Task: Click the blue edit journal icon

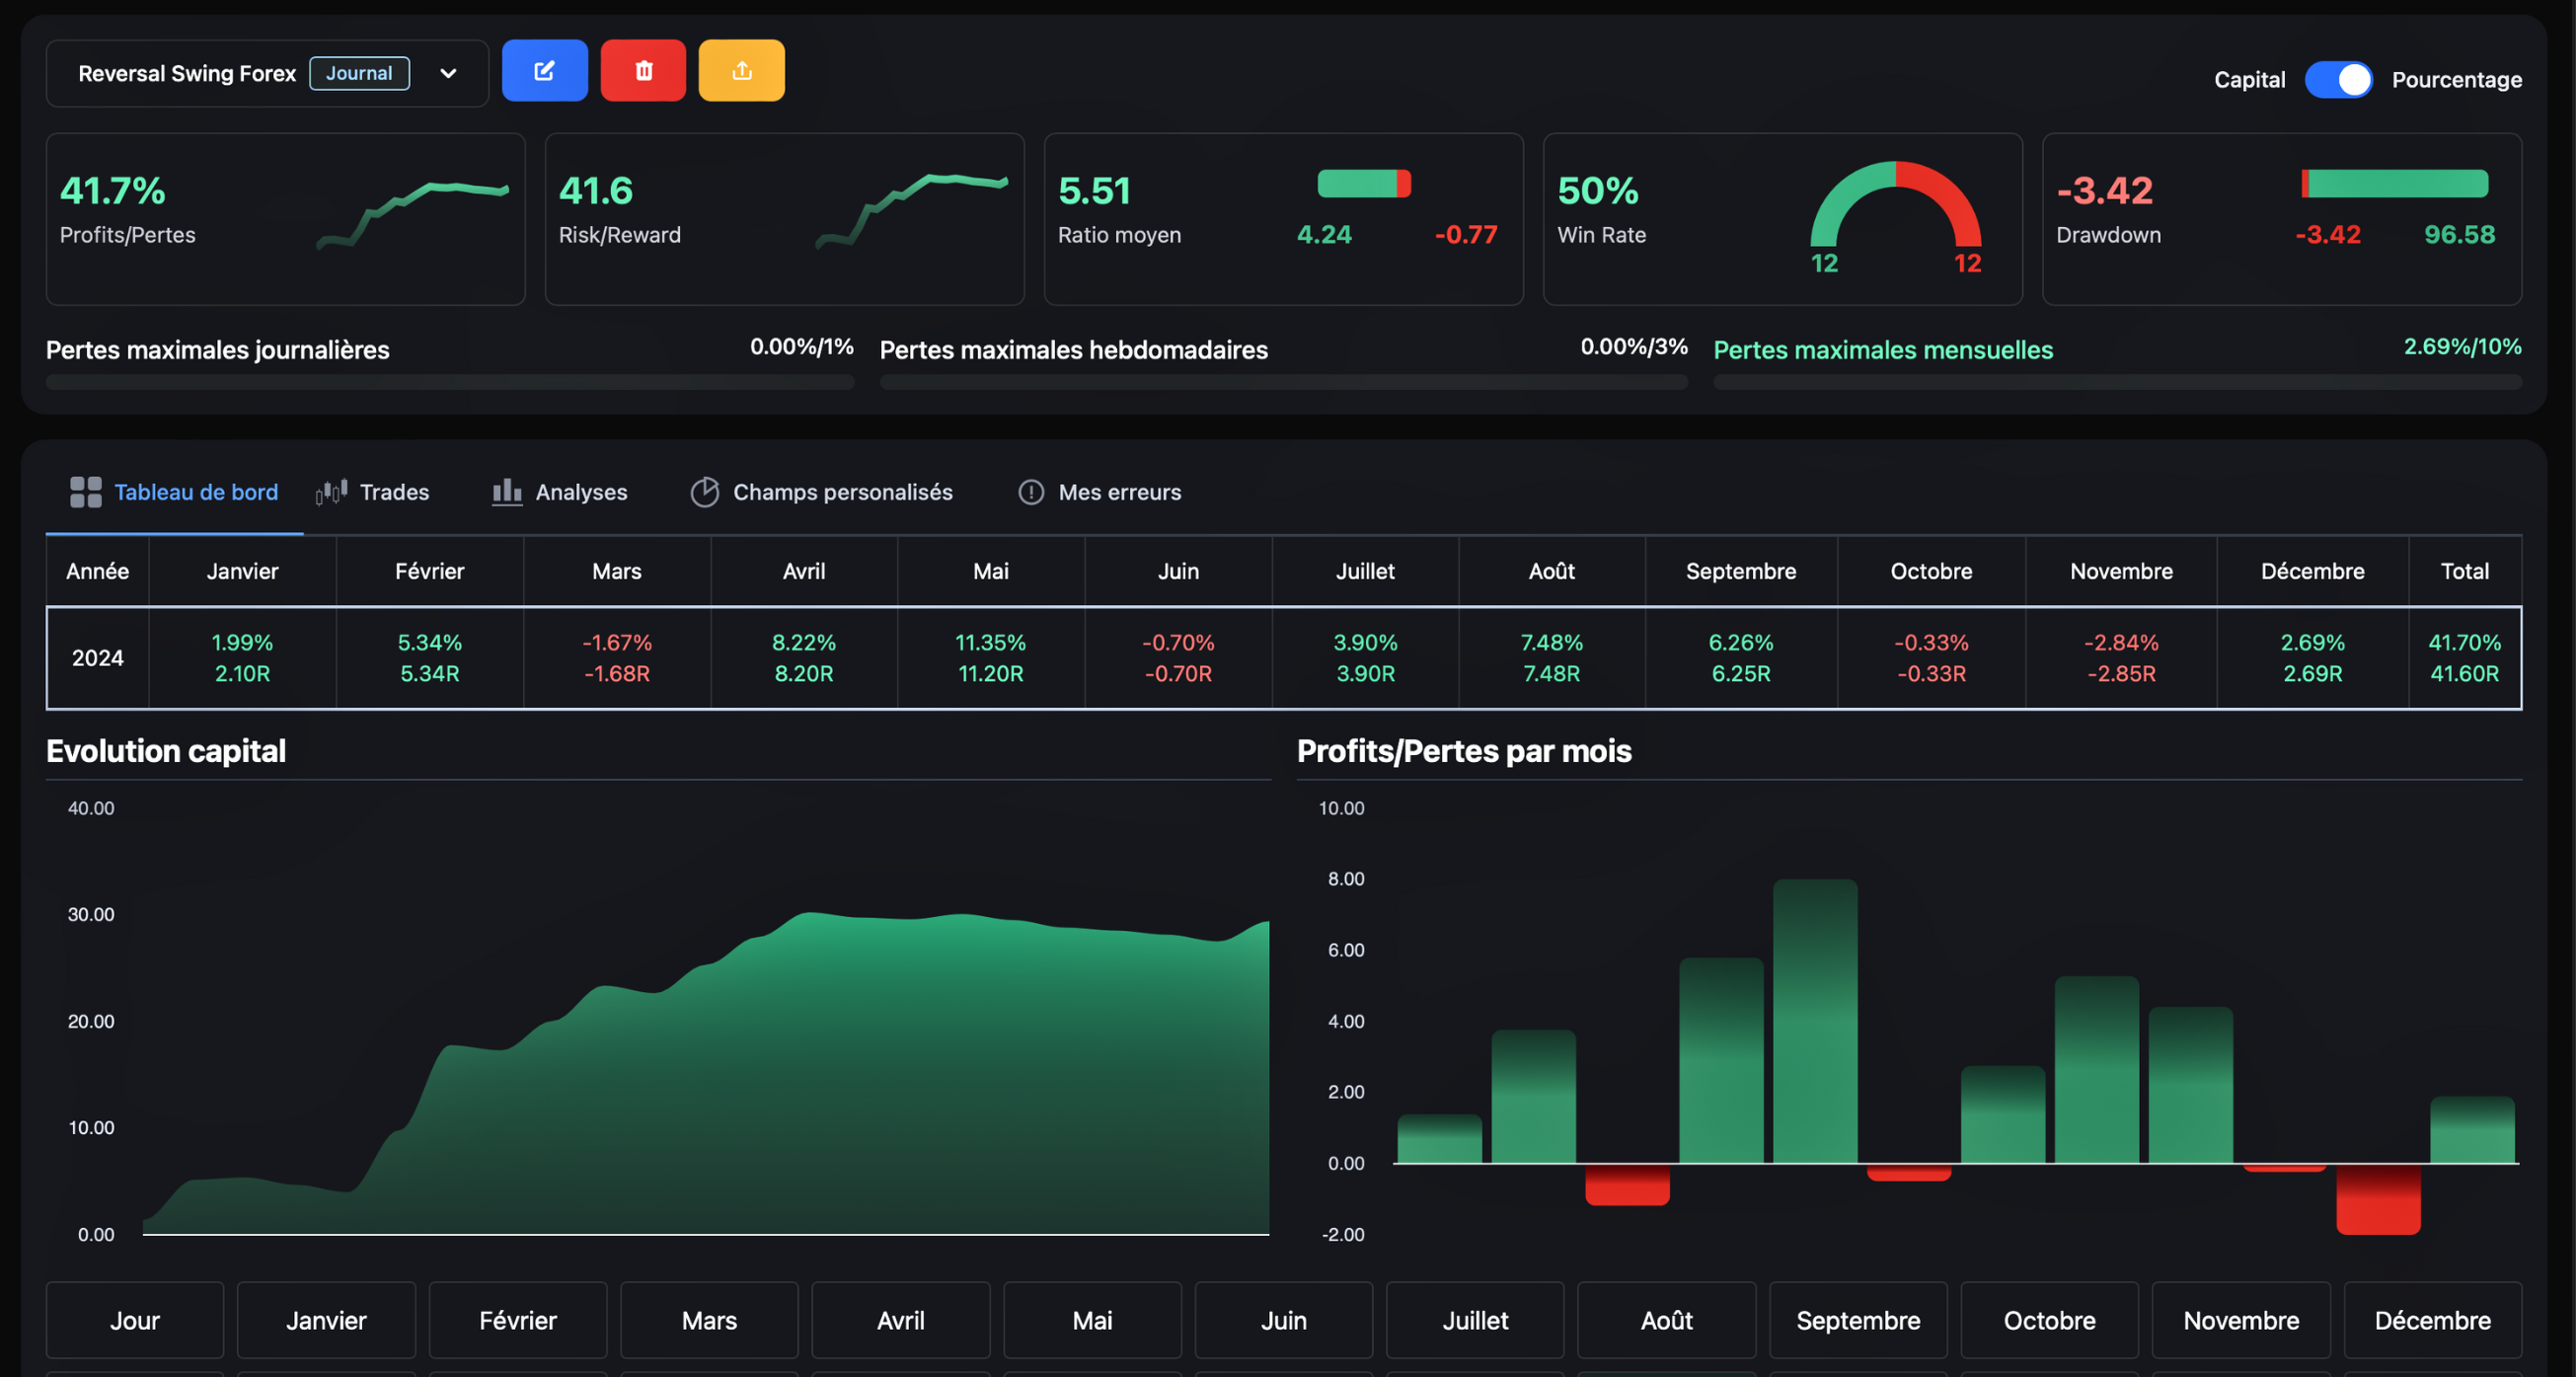Action: [544, 71]
